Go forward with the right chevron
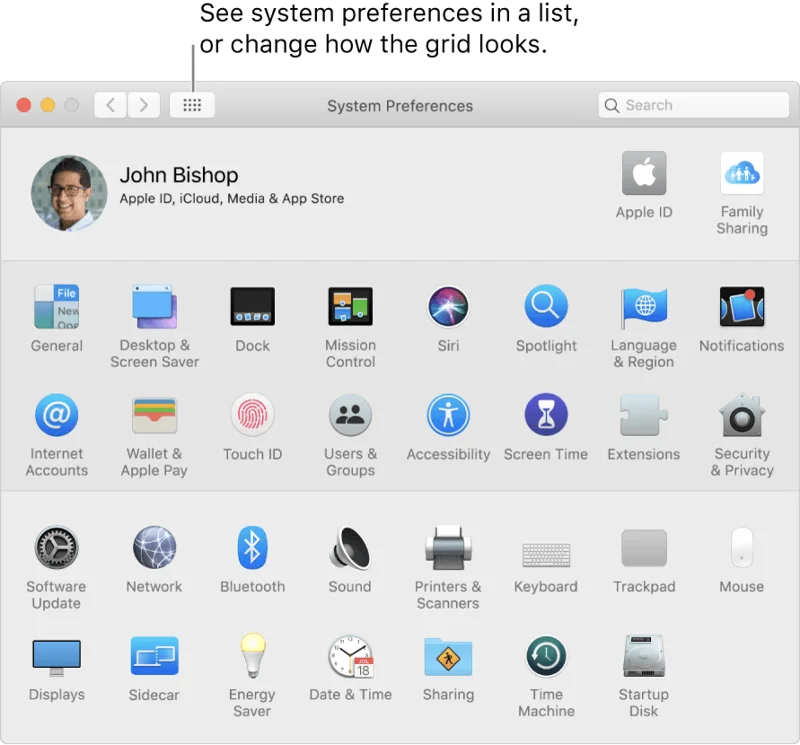Screen dimensions: 800x745 point(144,105)
